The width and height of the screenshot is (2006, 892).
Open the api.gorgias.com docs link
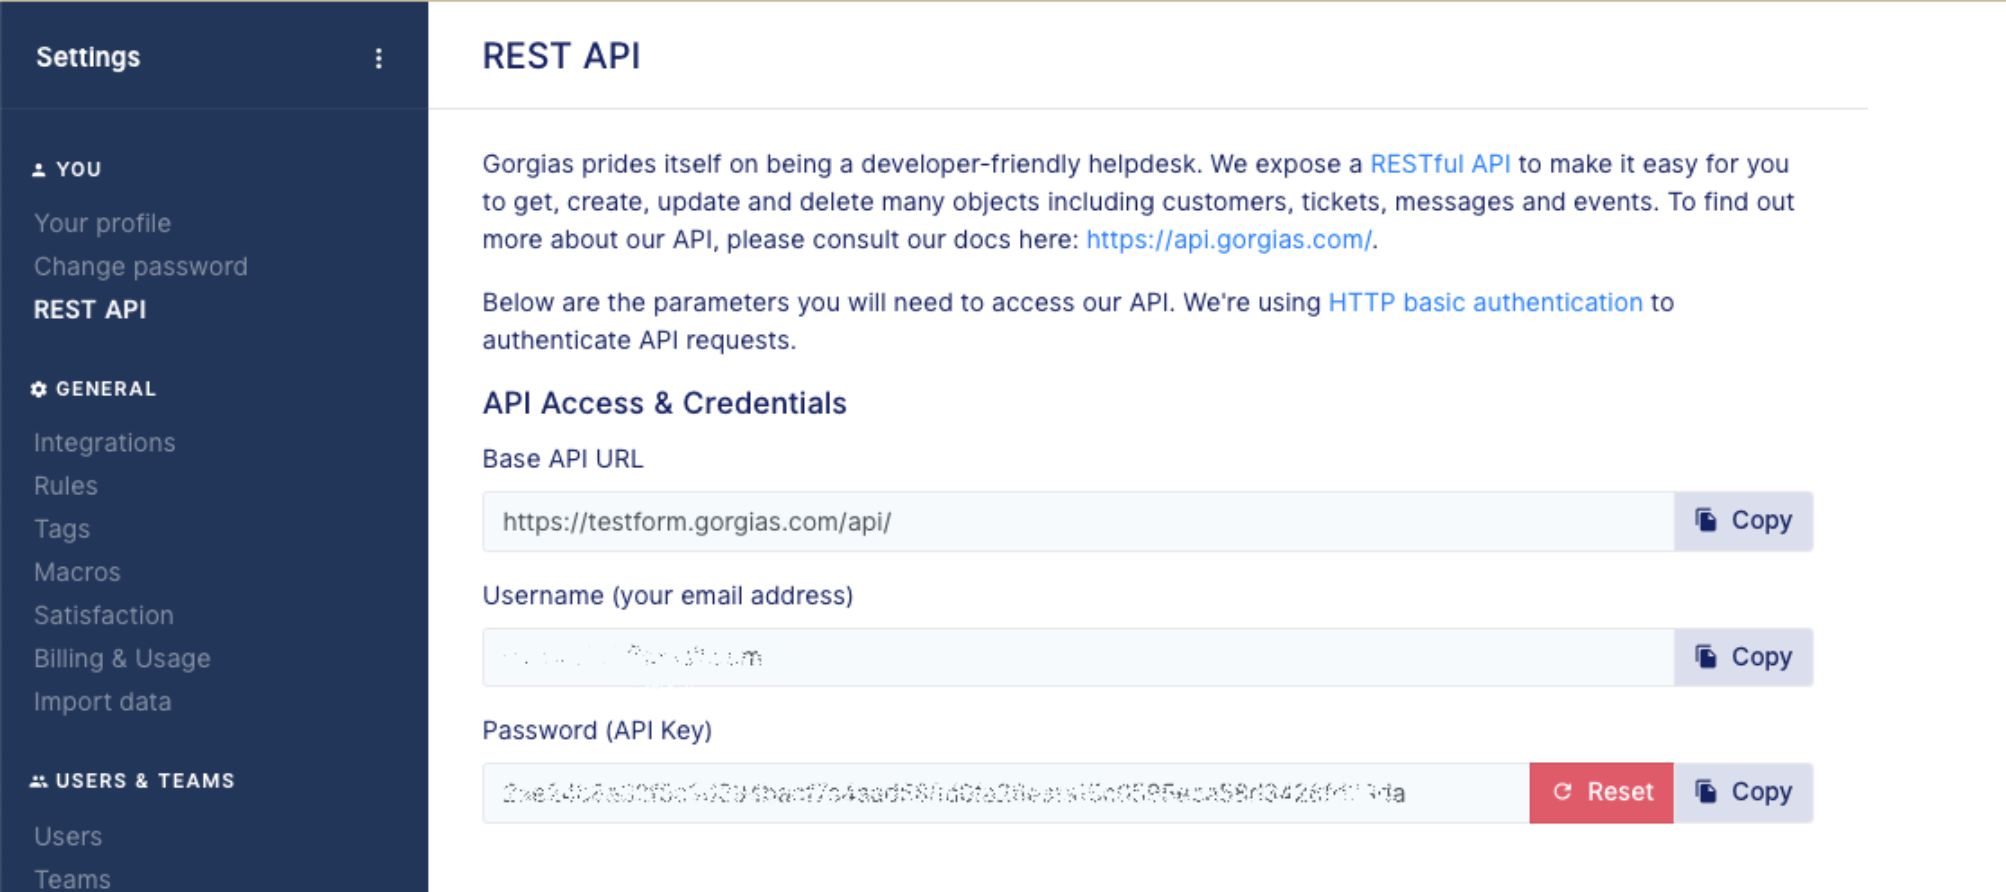pos(1228,240)
